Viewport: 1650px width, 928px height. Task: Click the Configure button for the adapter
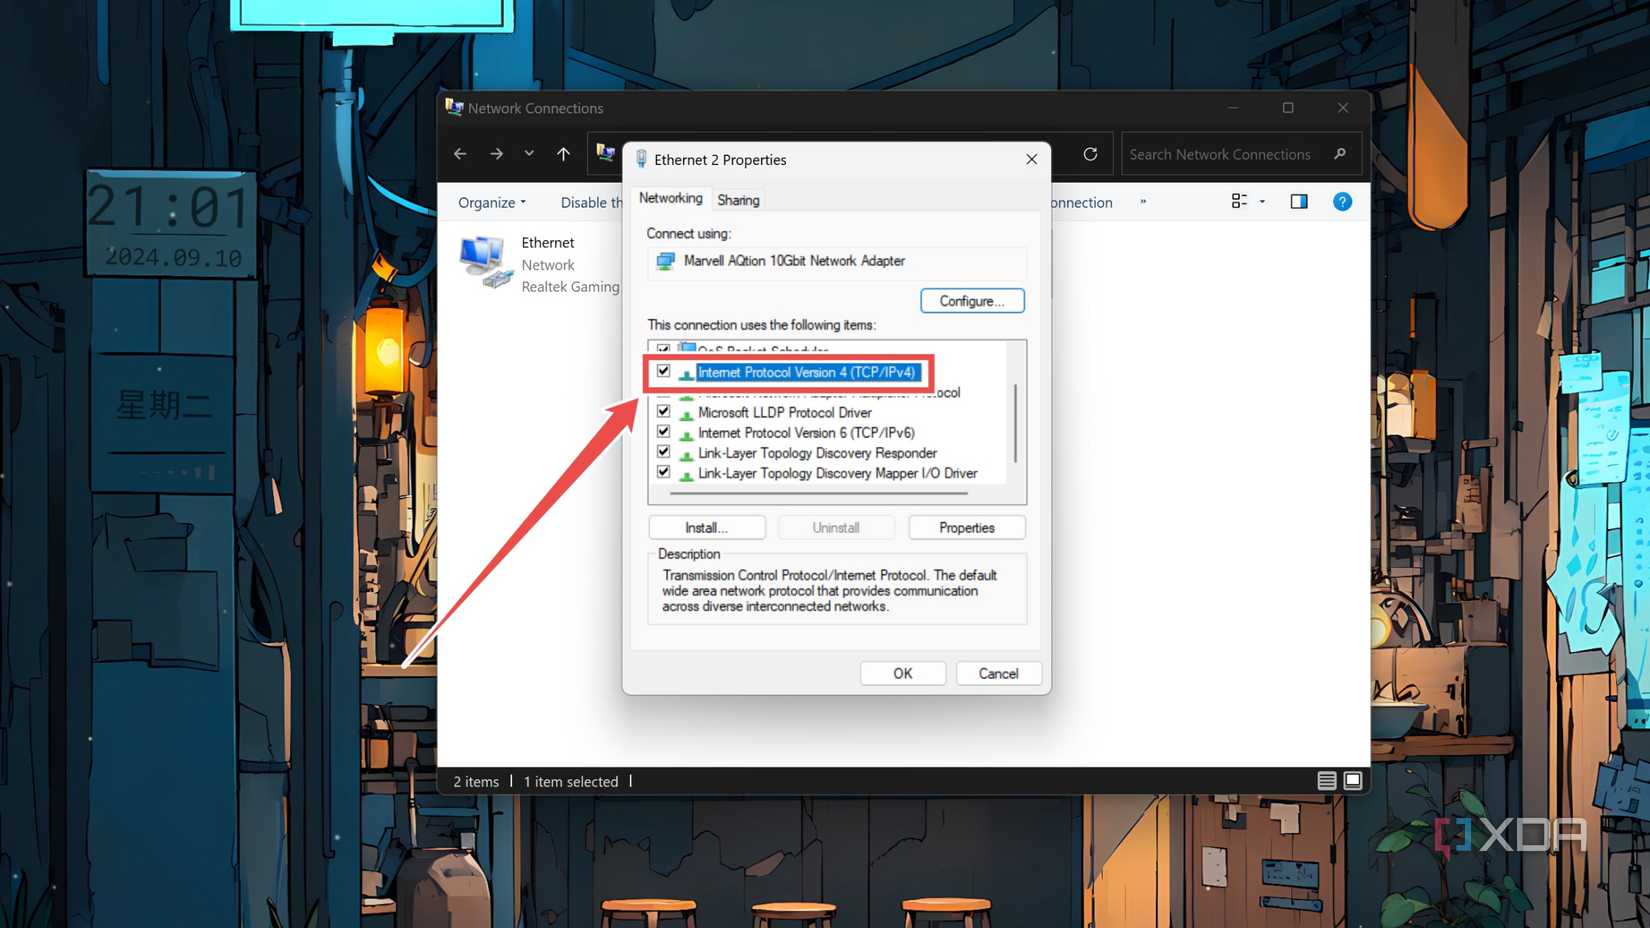point(971,300)
